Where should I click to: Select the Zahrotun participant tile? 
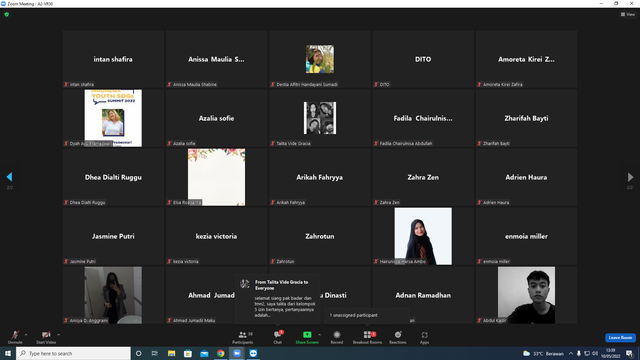(x=320, y=236)
